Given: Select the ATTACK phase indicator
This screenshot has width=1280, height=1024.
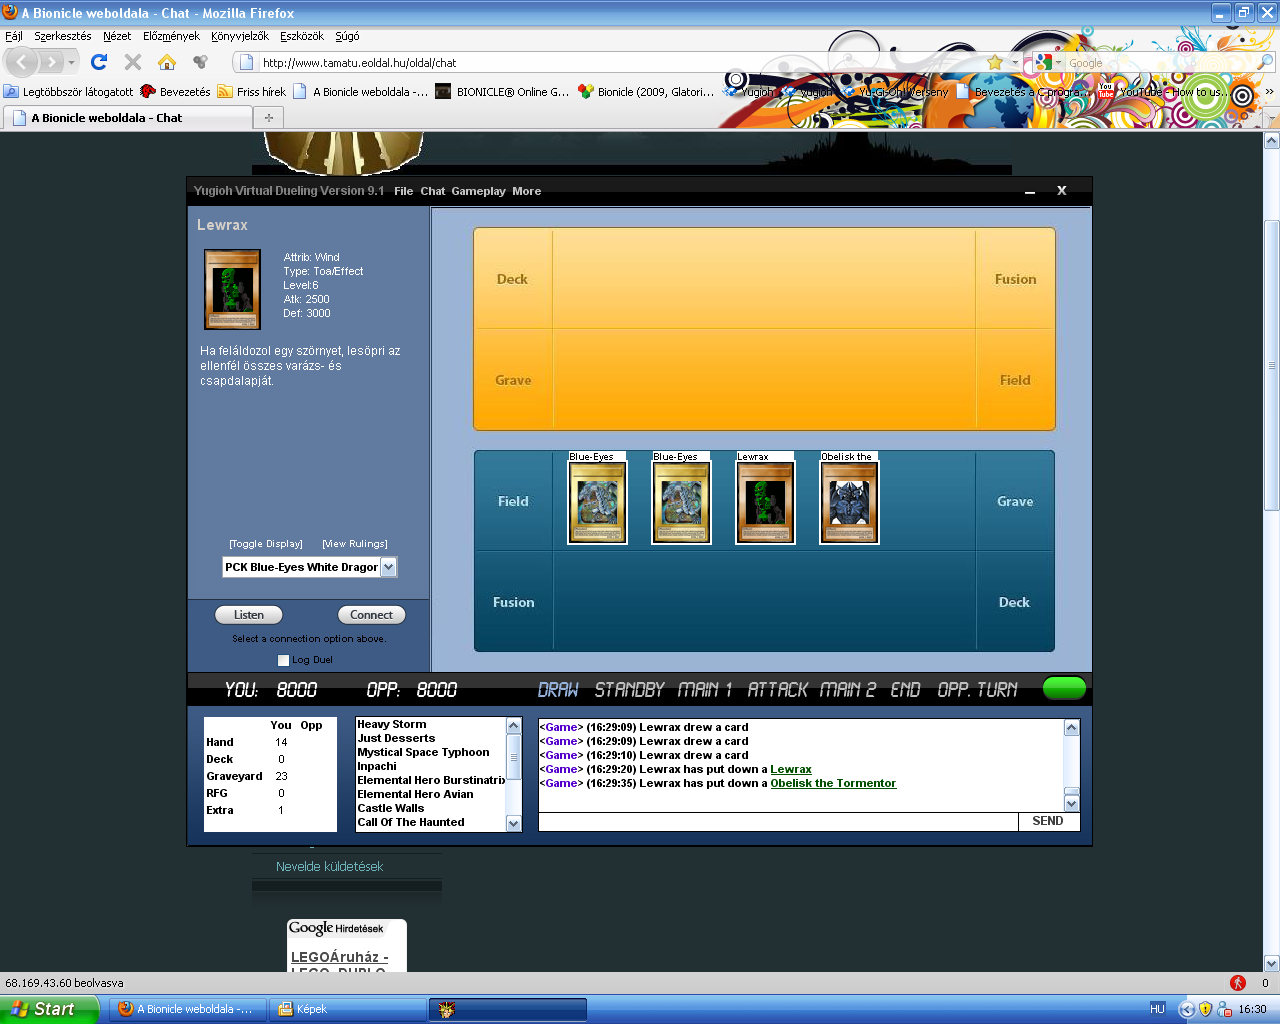Looking at the screenshot, I should click(x=779, y=689).
